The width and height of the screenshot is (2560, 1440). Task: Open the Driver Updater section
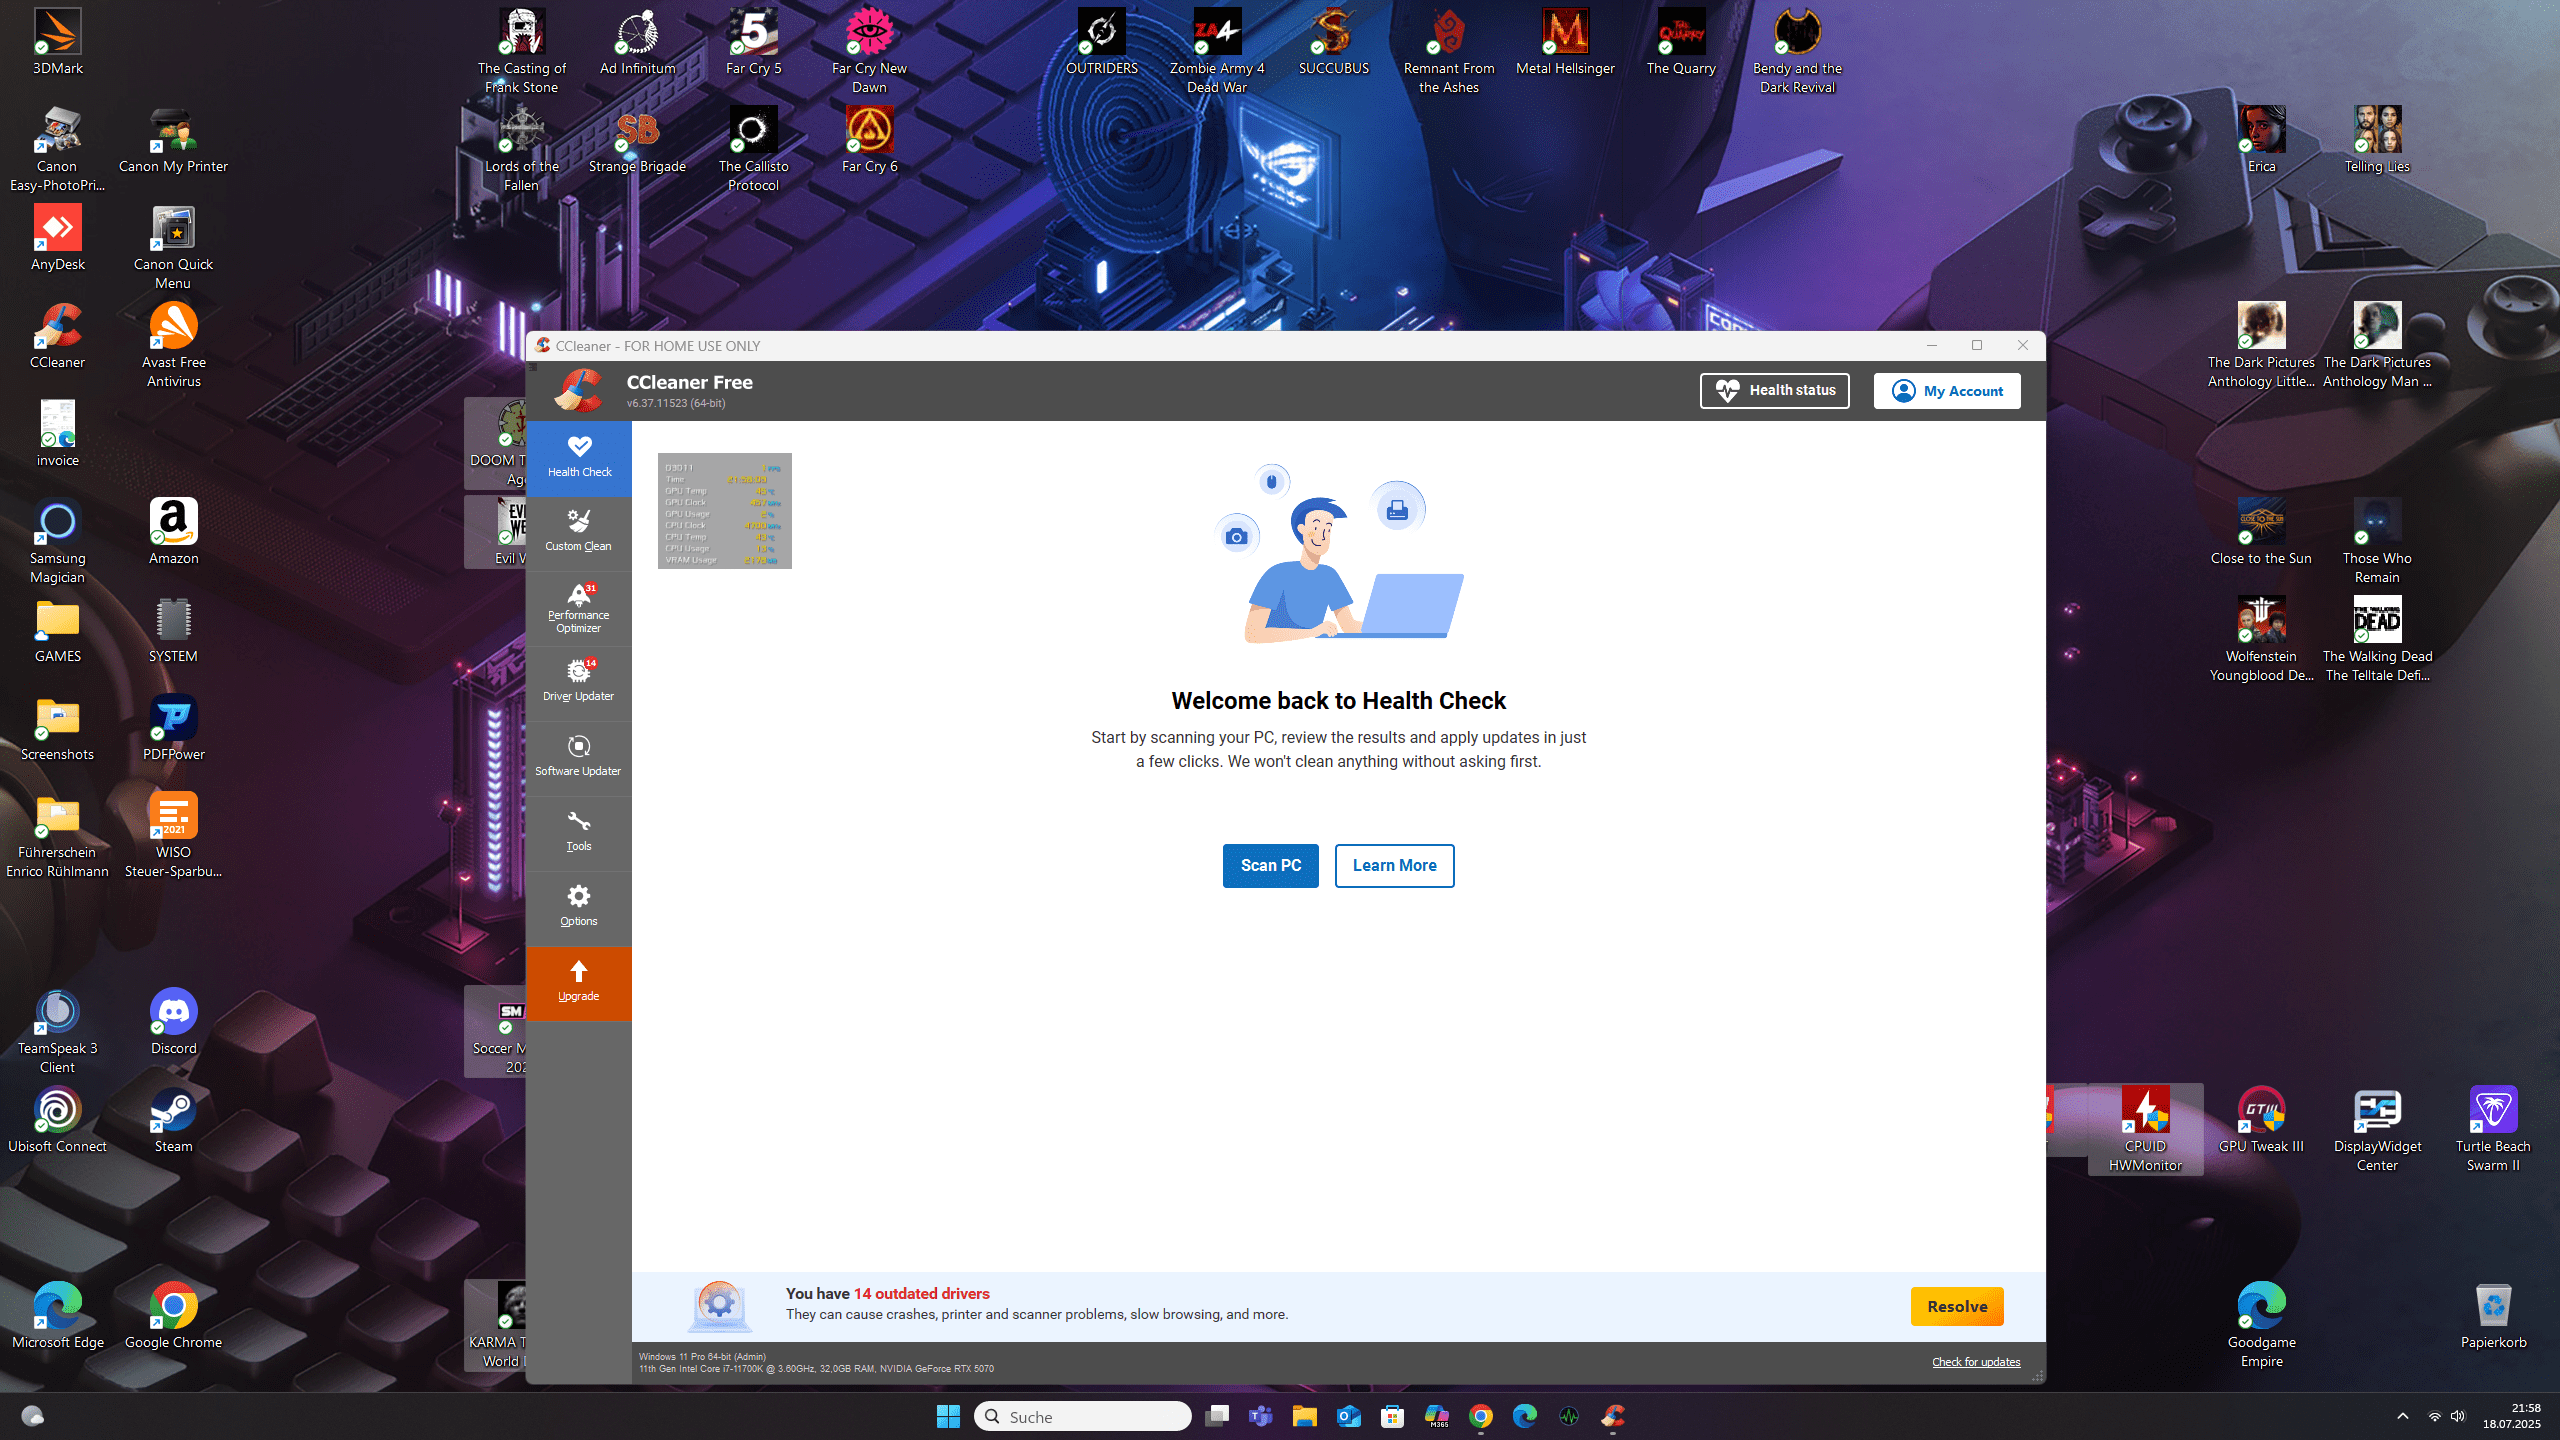tap(578, 681)
